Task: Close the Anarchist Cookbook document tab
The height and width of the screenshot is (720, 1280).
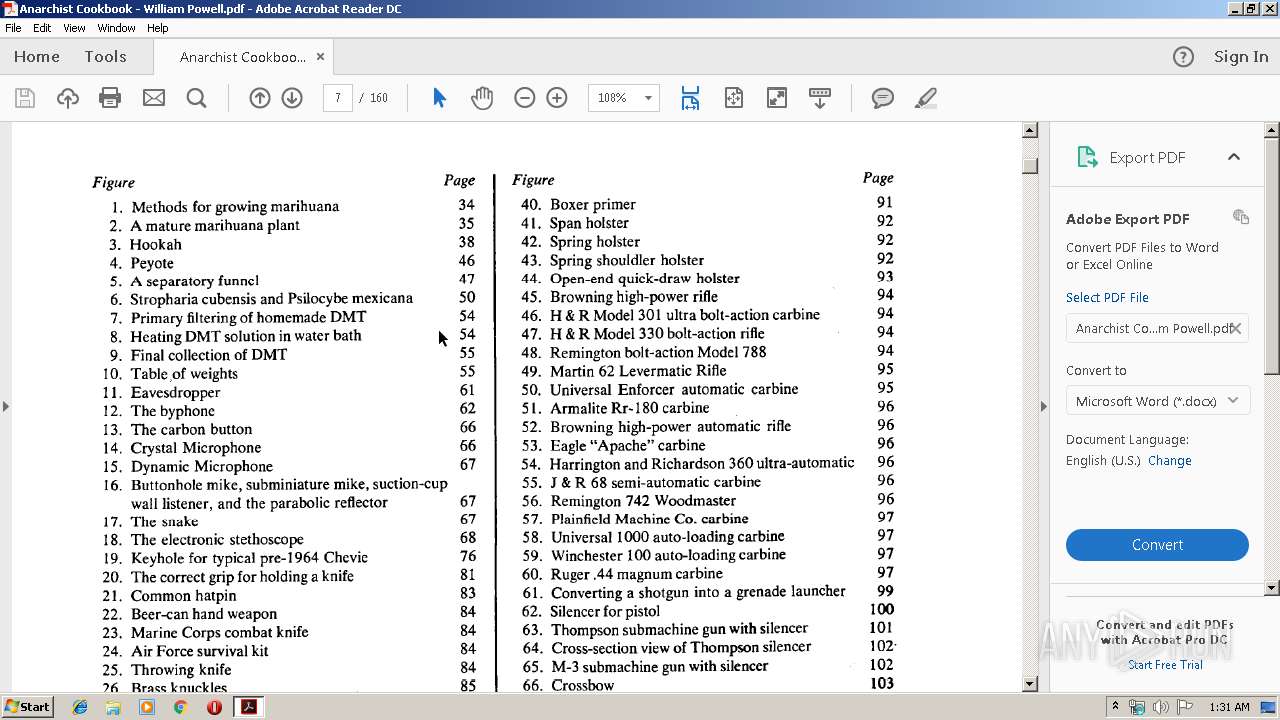Action: pyautogui.click(x=320, y=57)
